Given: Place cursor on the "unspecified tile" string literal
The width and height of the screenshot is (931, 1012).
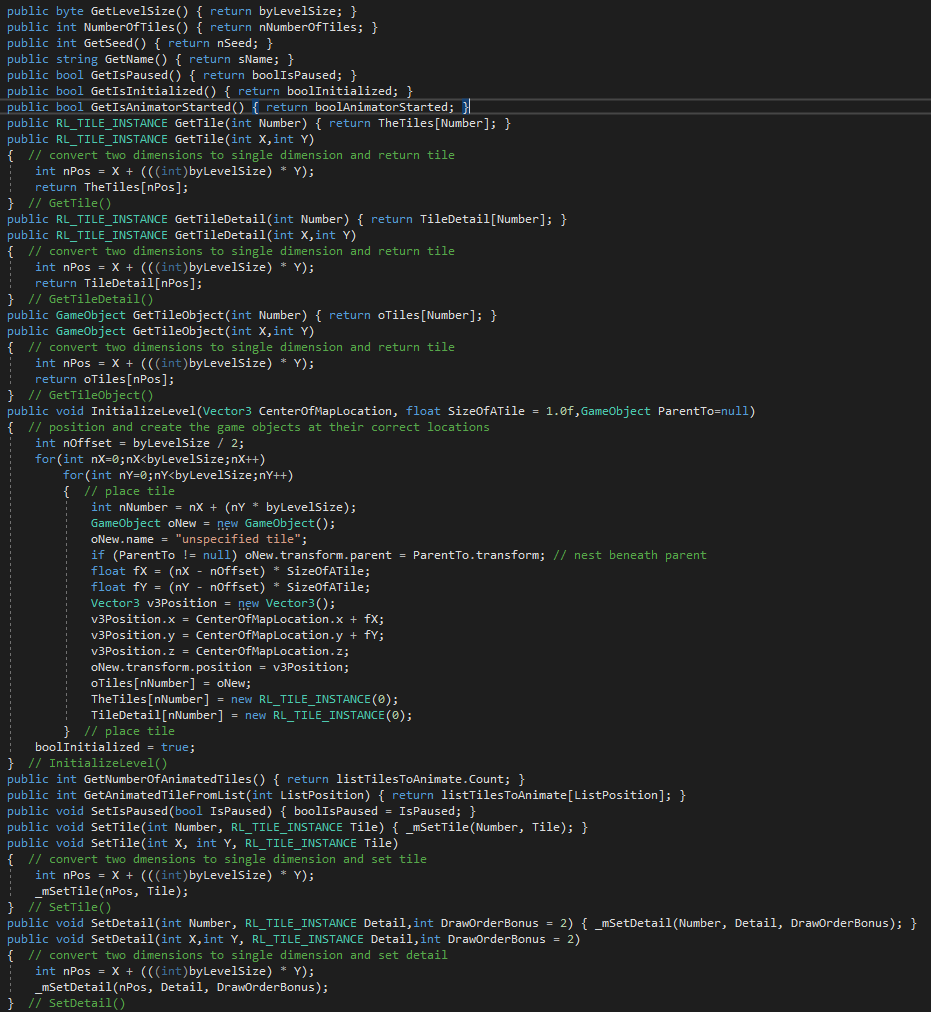Looking at the screenshot, I should pyautogui.click(x=238, y=539).
